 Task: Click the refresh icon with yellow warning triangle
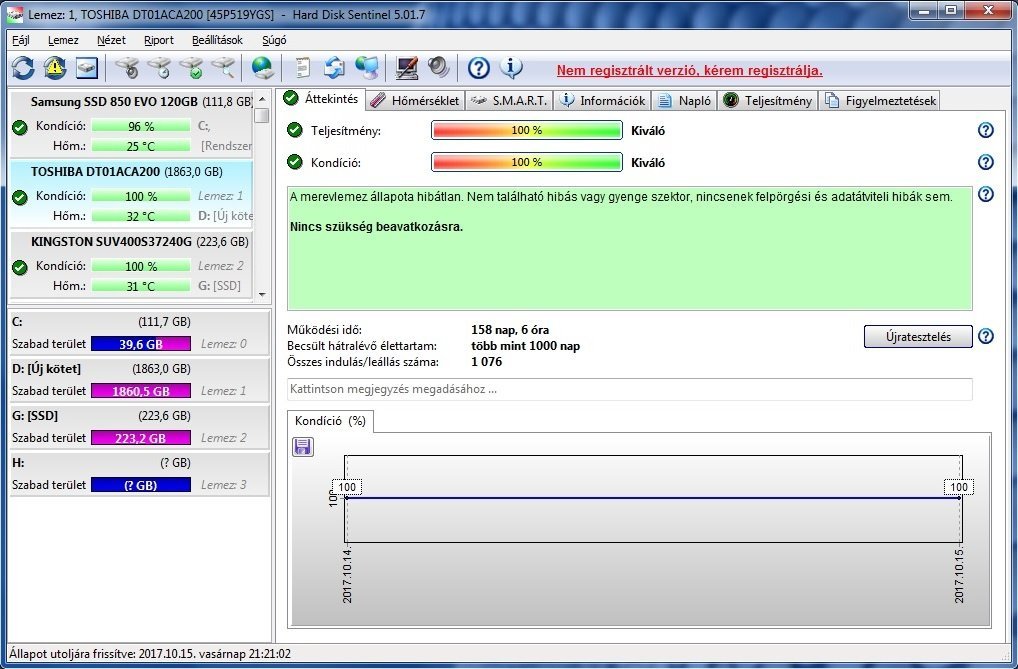[x=55, y=68]
